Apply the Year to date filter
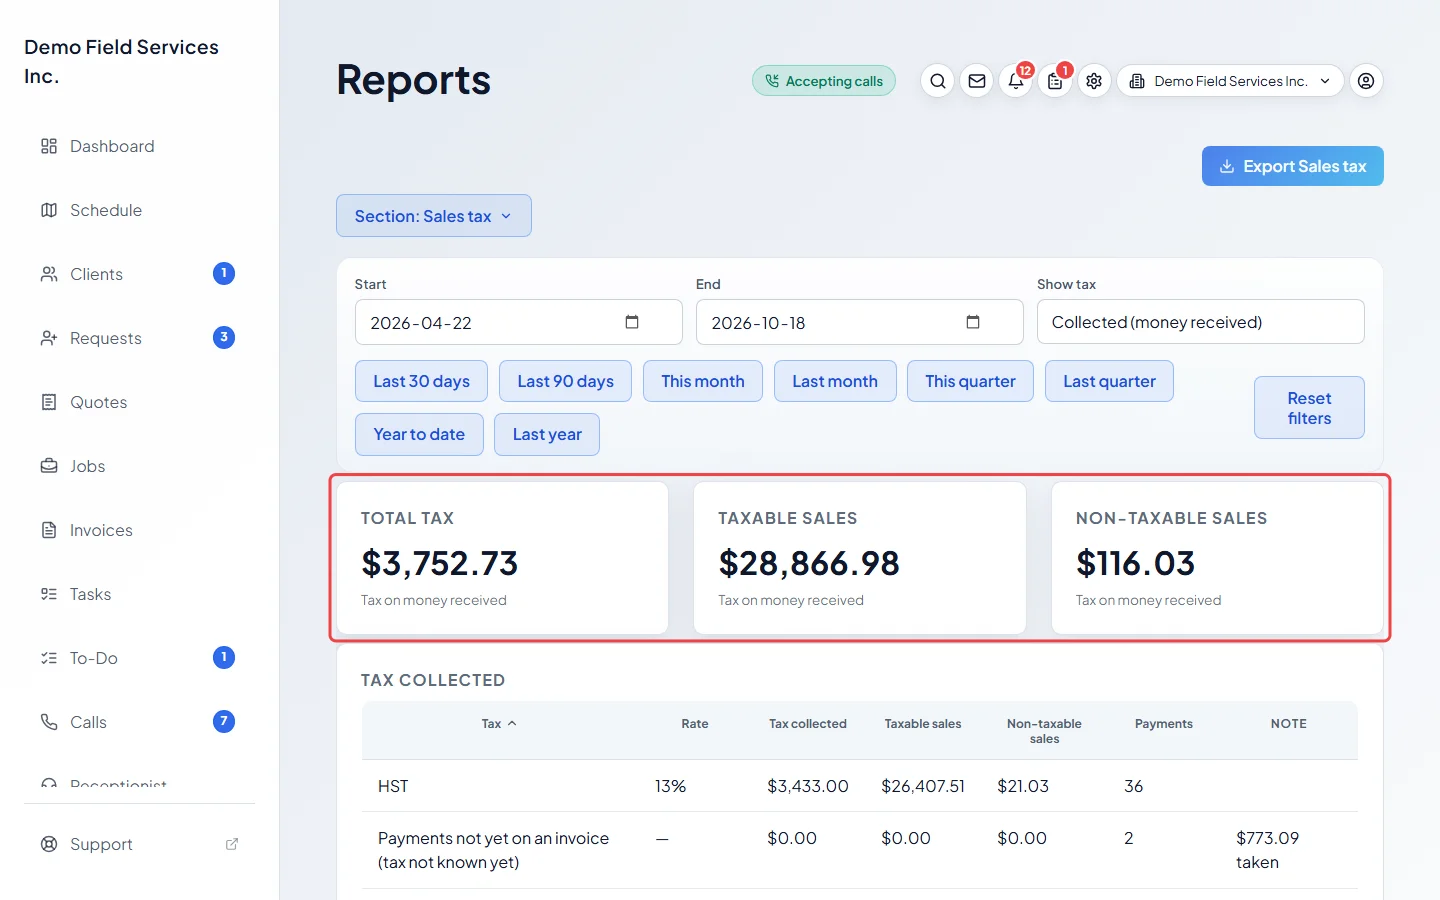 point(419,434)
